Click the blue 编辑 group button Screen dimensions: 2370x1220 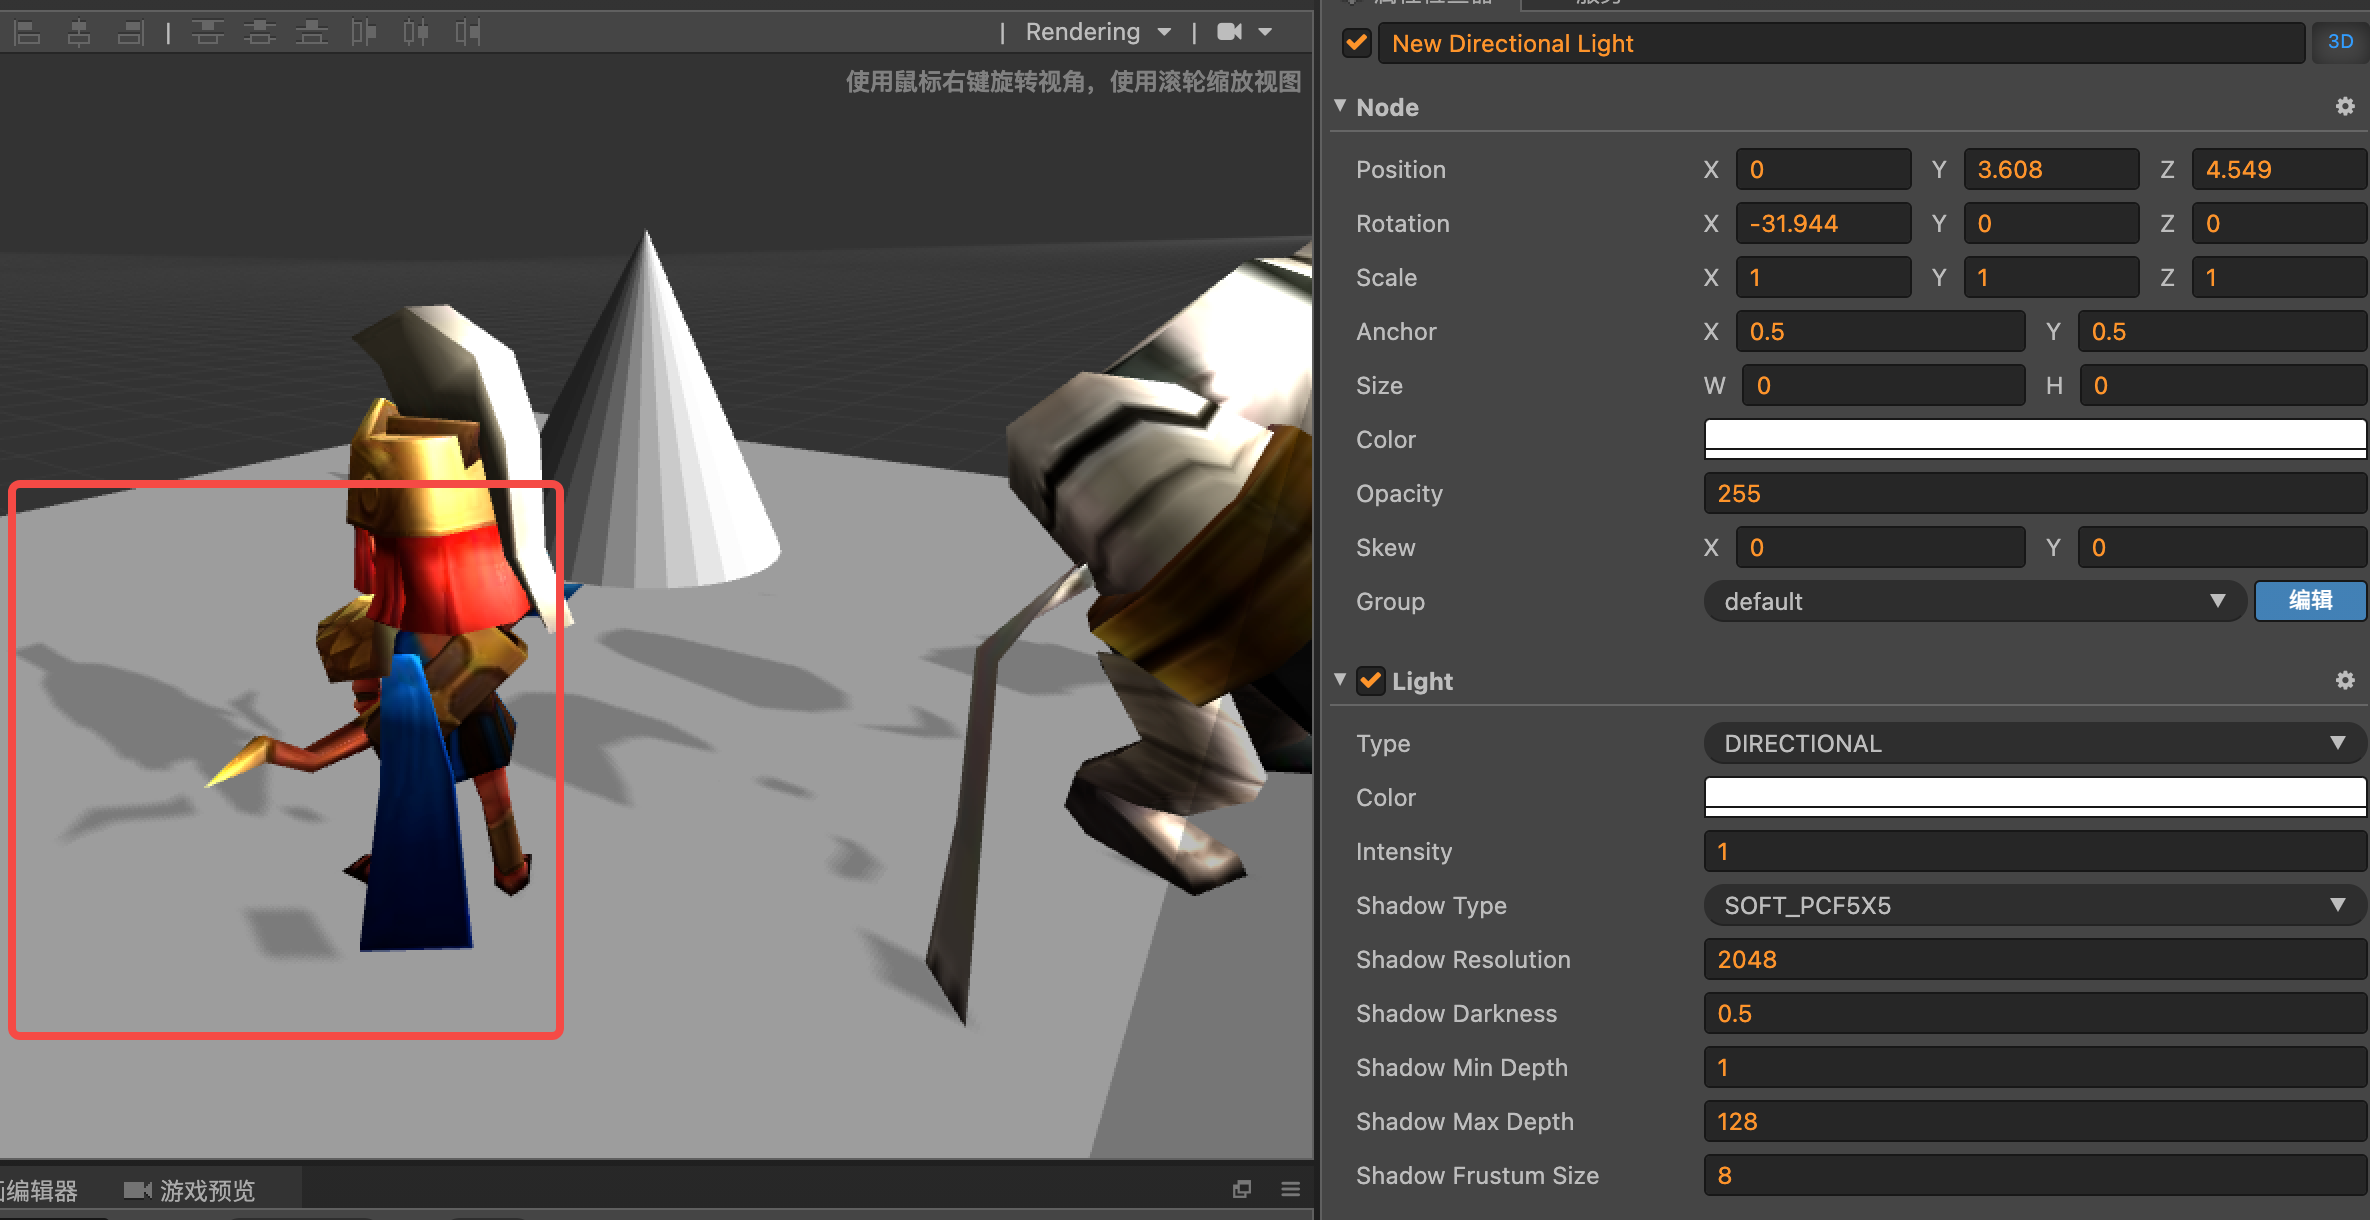point(2309,600)
